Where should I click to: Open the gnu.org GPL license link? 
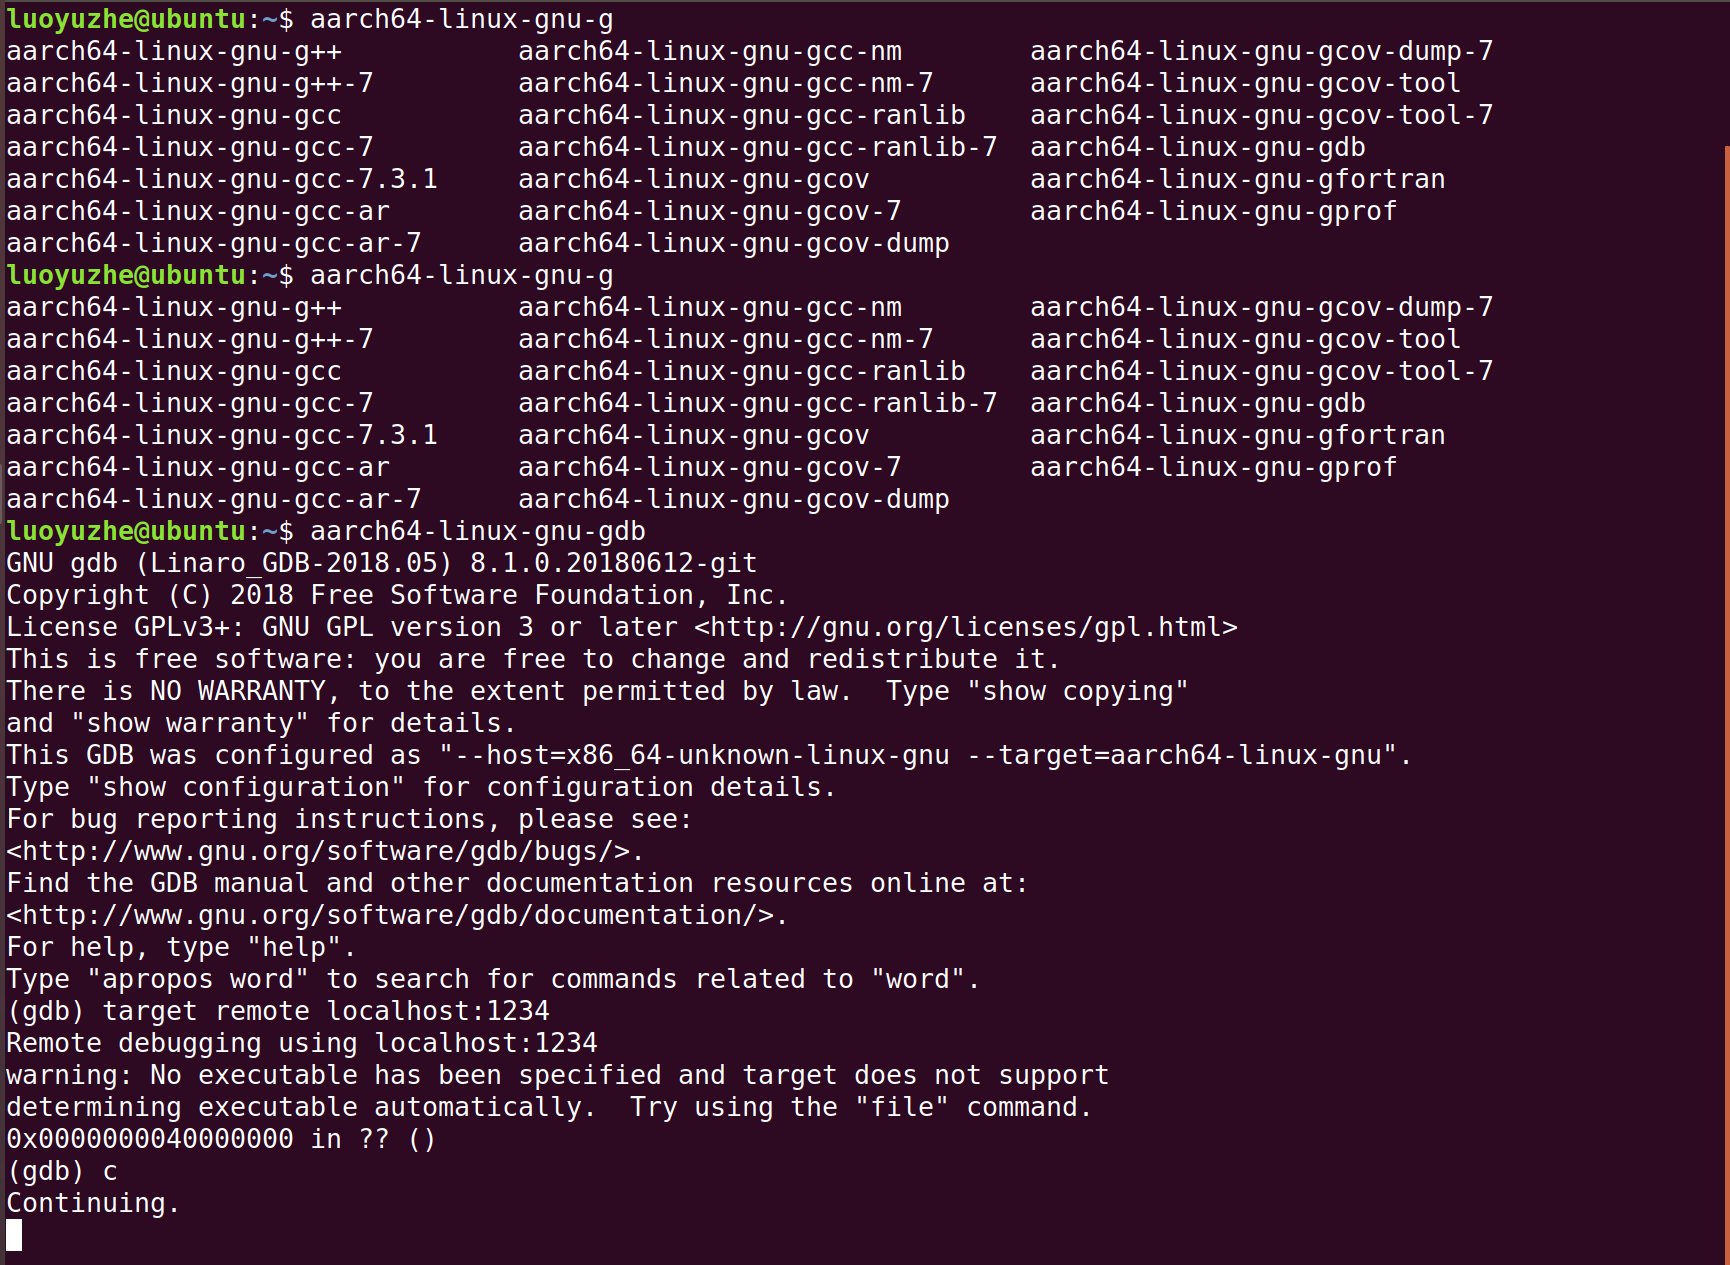point(965,627)
